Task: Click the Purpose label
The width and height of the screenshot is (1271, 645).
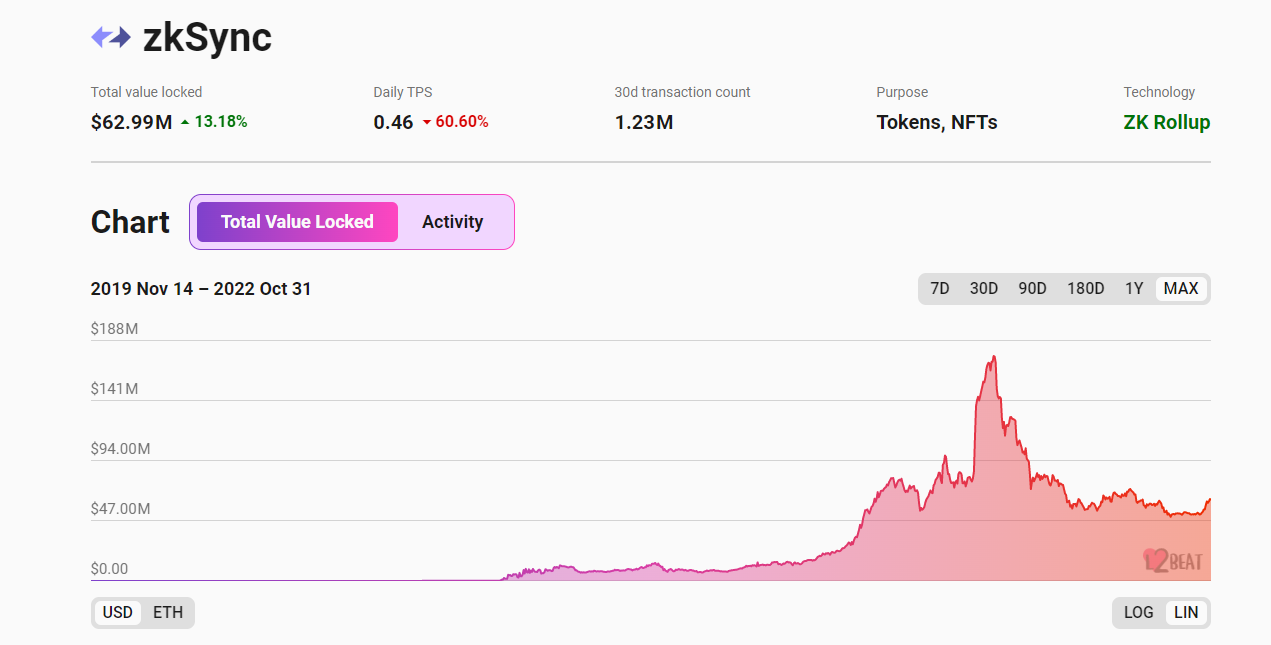Action: (902, 92)
